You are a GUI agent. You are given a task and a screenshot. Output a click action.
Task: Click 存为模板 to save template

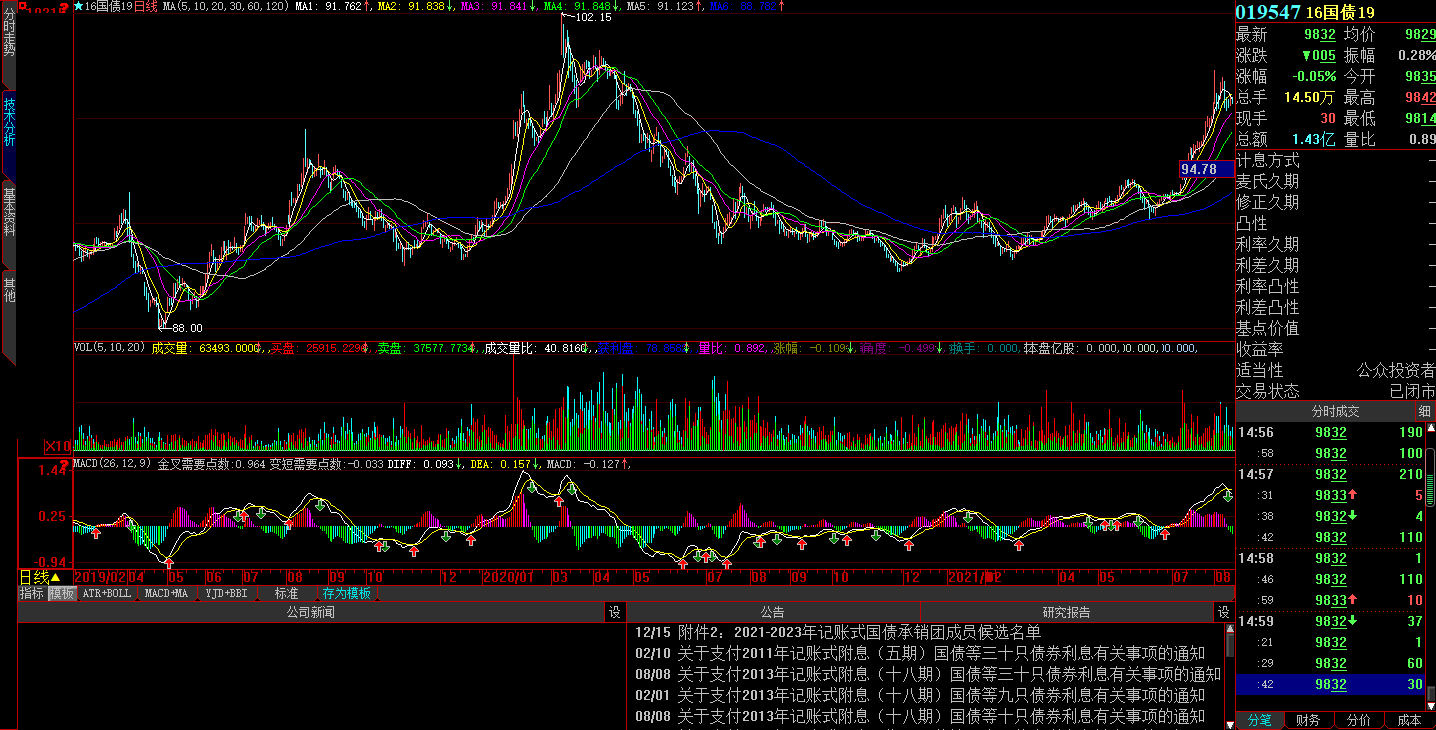coord(346,593)
